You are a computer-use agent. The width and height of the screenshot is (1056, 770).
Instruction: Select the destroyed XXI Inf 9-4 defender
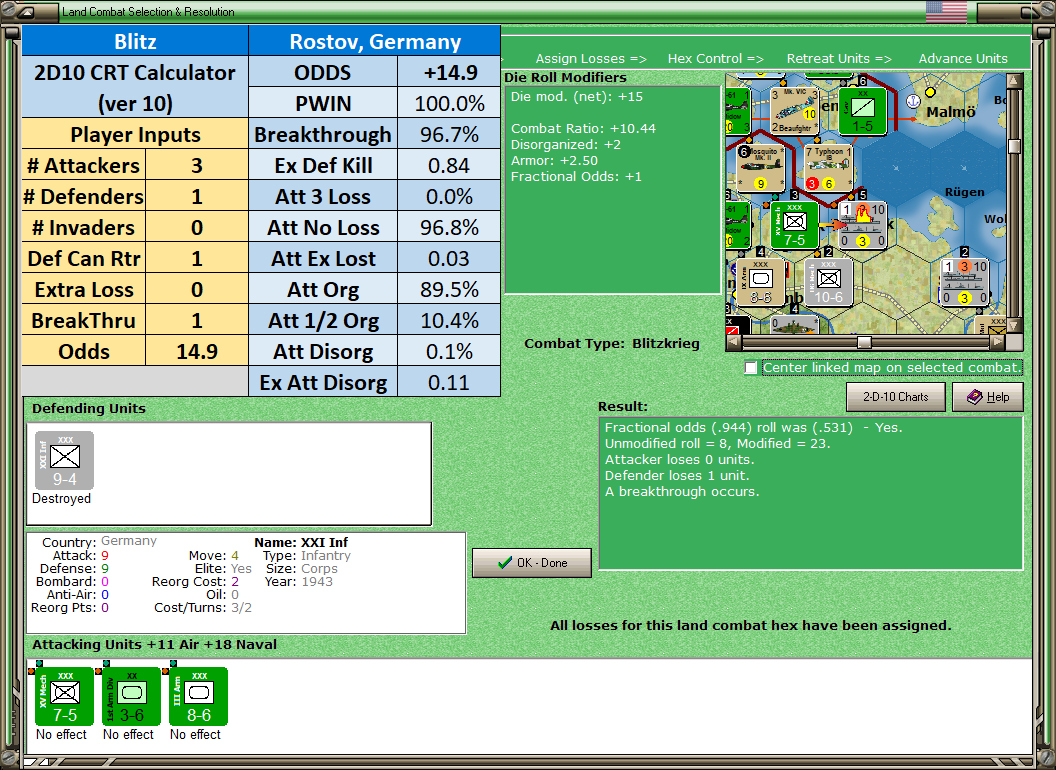(x=65, y=461)
